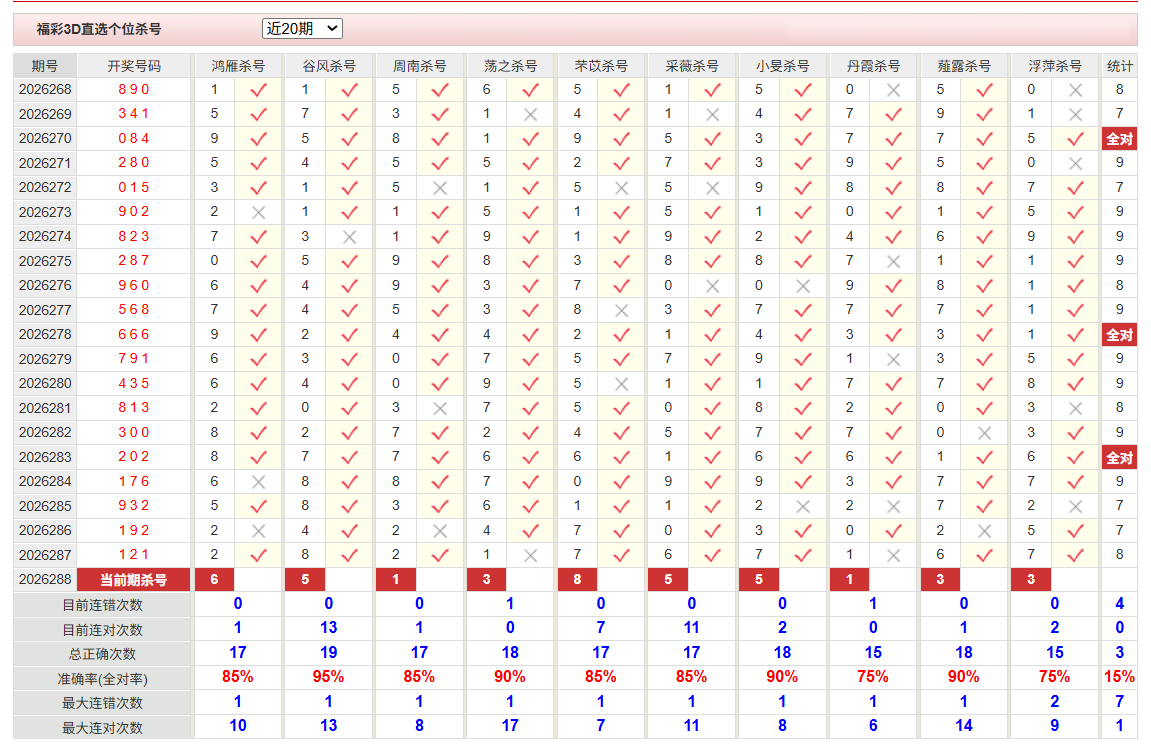Click the X mark under 丹霞杀号 in row 2026279
This screenshot has height=755, width=1151.
pyautogui.click(x=893, y=360)
